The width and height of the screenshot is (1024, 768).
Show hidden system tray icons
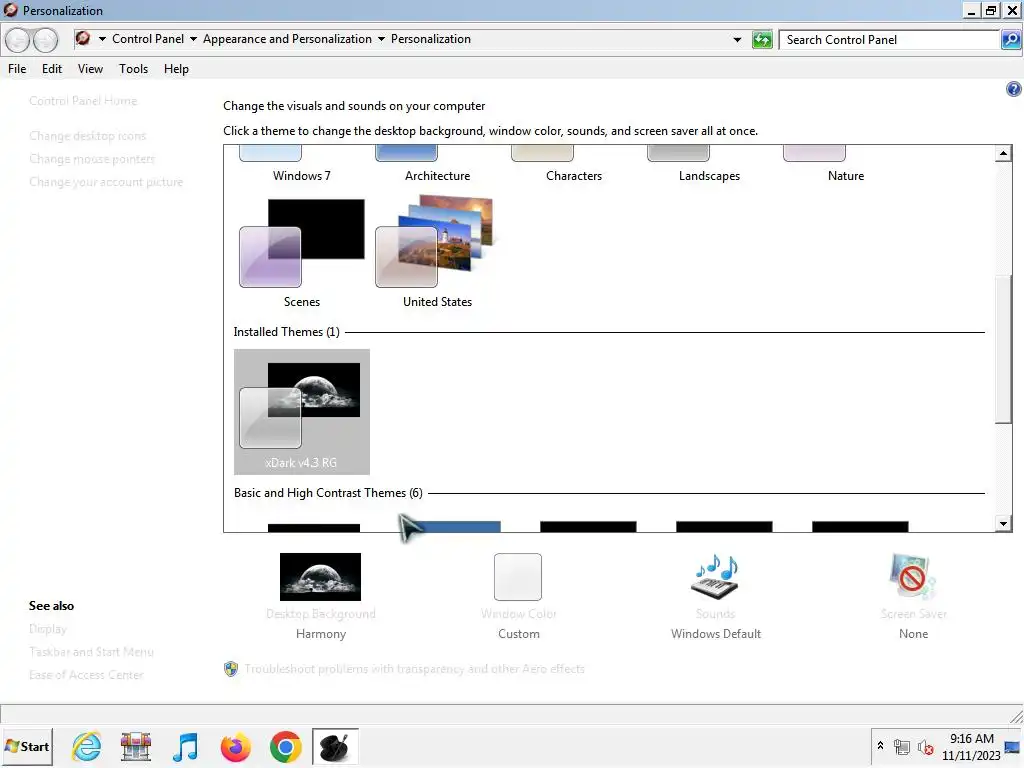880,745
